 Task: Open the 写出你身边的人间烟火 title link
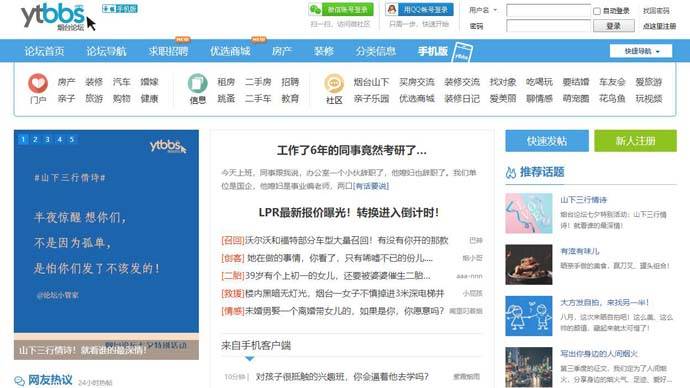[599, 354]
